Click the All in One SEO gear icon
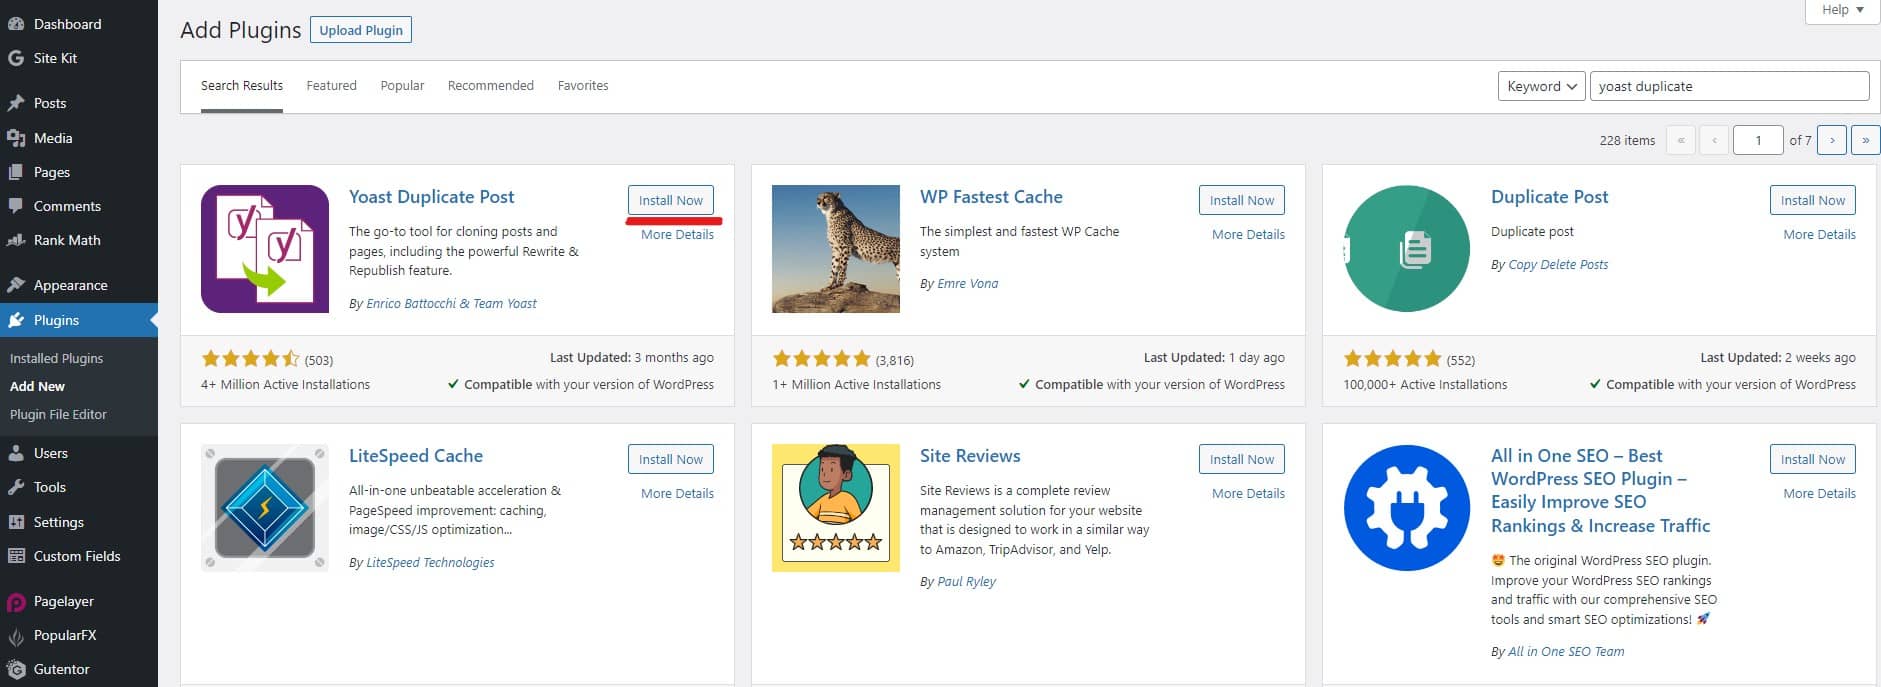 click(x=1407, y=508)
